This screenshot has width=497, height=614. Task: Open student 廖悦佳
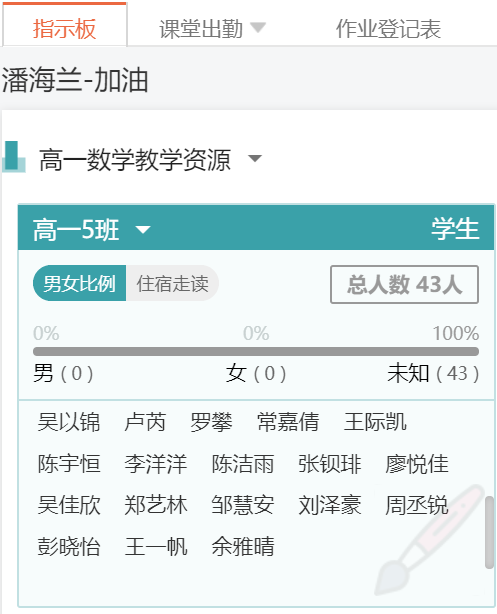[416, 464]
